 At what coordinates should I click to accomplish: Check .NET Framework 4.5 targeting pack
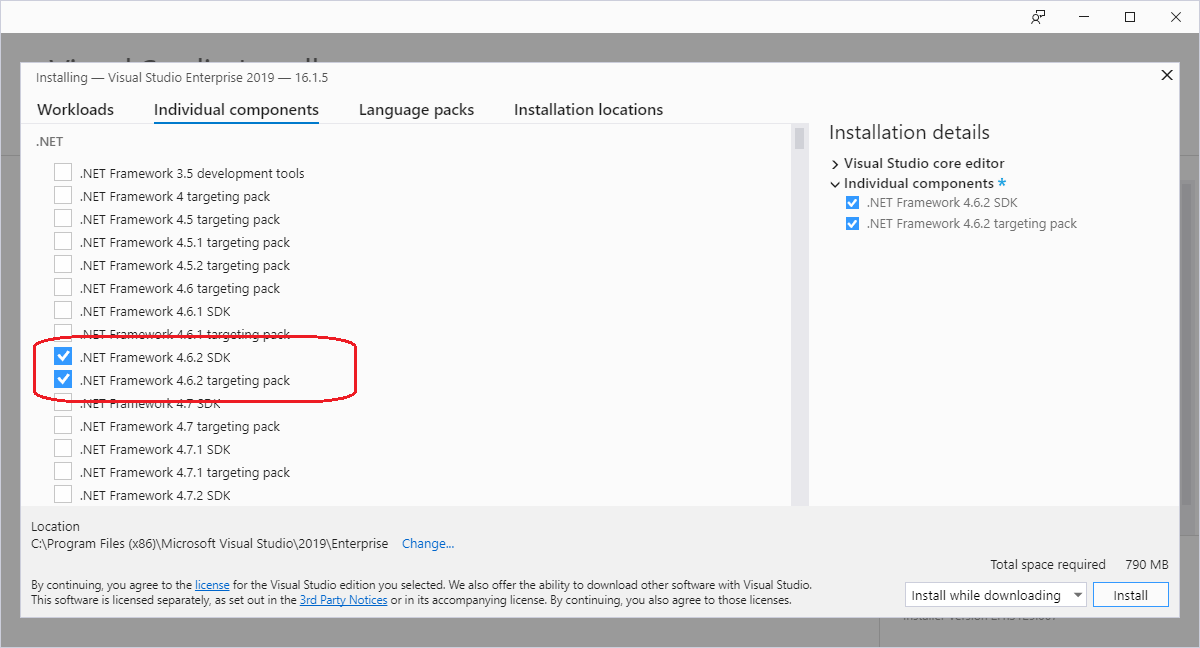(x=63, y=218)
